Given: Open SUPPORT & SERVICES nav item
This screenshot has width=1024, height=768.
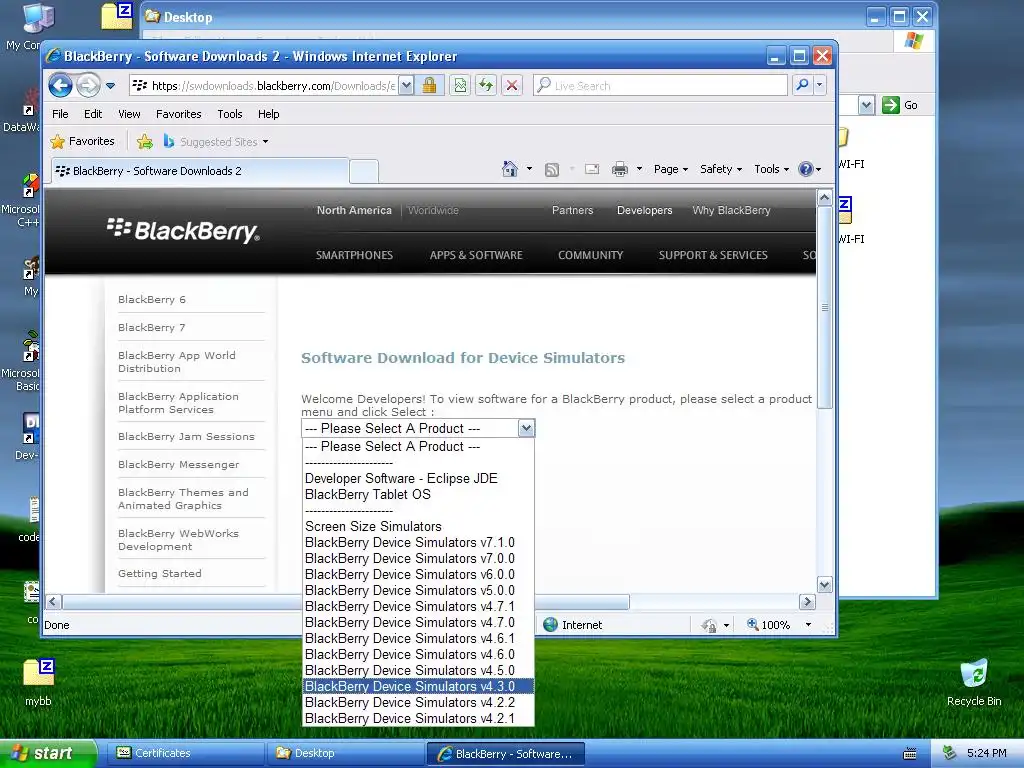Looking at the screenshot, I should click(713, 255).
